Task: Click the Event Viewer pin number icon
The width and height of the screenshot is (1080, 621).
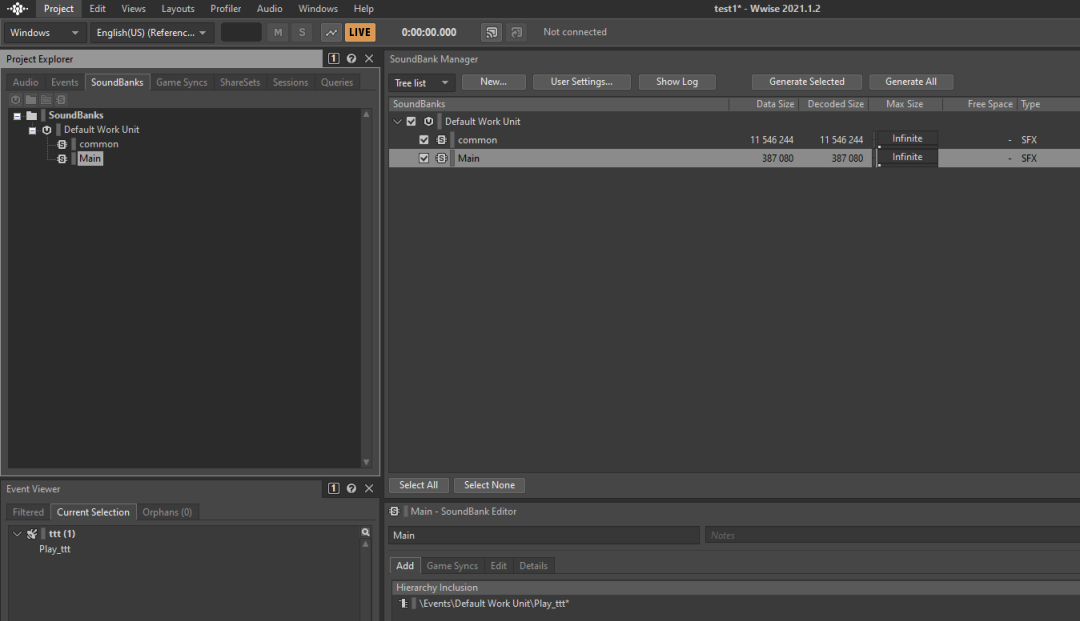Action: tap(334, 489)
